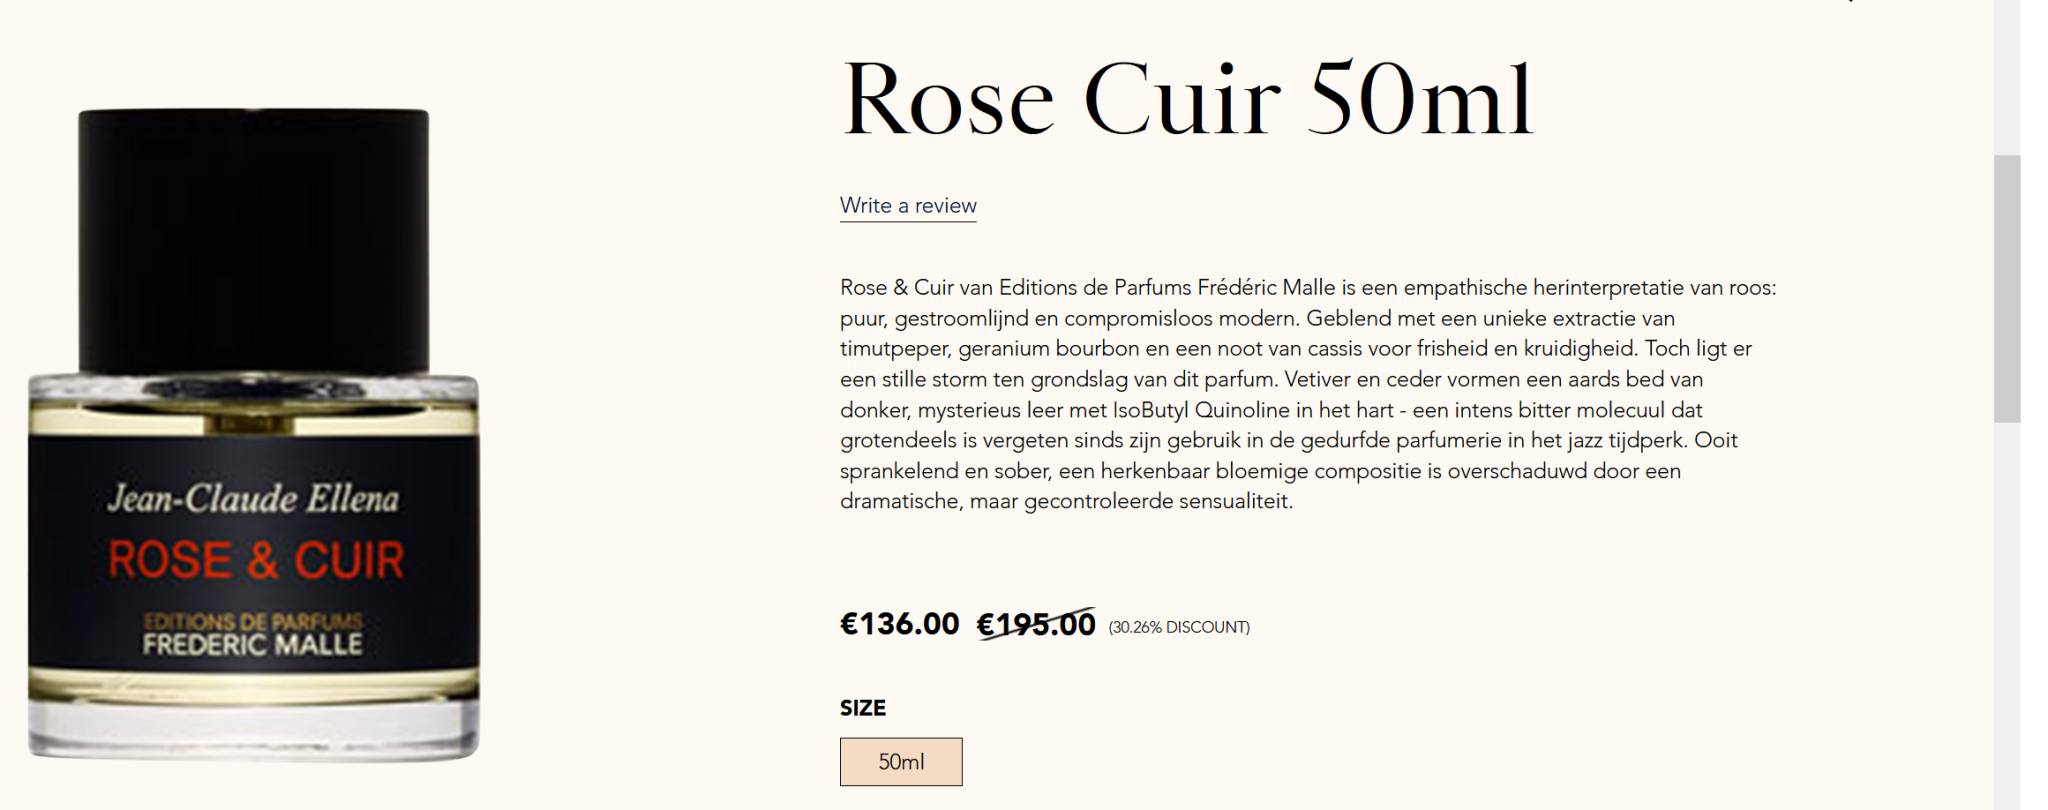
Task: Open the Write a review link
Action: click(908, 206)
